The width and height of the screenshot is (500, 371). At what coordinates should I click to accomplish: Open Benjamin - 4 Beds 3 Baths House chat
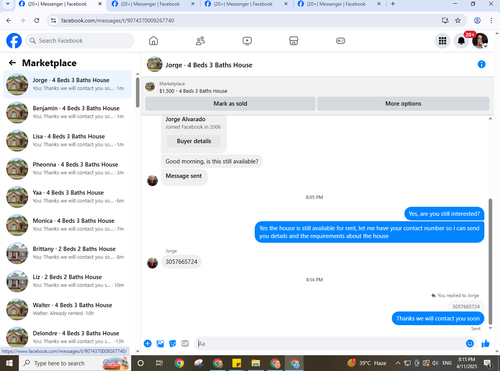[x=68, y=112]
